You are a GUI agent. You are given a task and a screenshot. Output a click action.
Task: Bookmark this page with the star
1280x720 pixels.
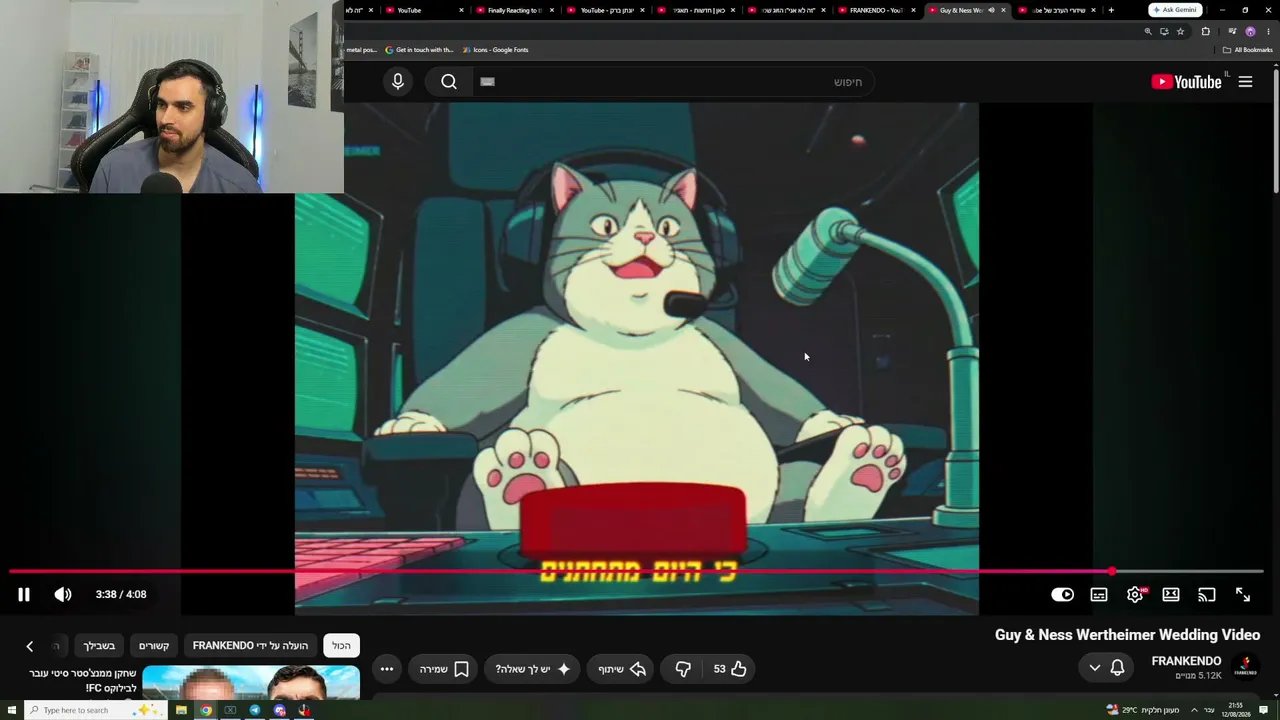pyautogui.click(x=1180, y=31)
